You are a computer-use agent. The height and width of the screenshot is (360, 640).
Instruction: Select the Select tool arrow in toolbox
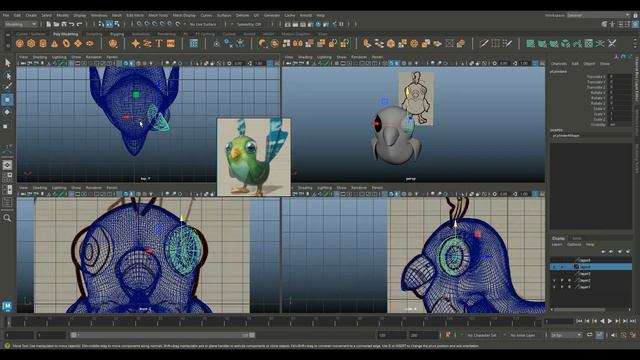[x=7, y=63]
